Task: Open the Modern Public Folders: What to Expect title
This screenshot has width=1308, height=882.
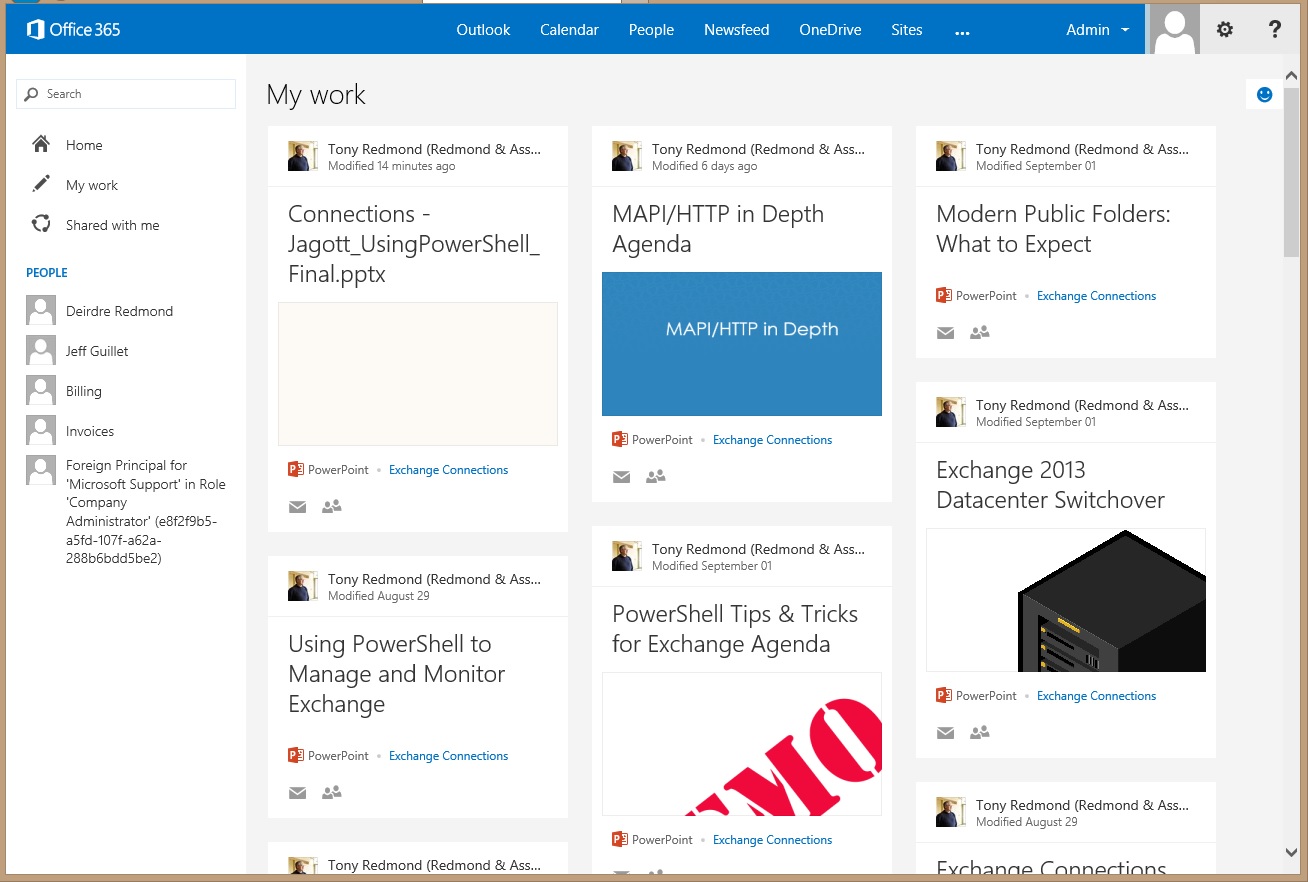Action: 1052,229
